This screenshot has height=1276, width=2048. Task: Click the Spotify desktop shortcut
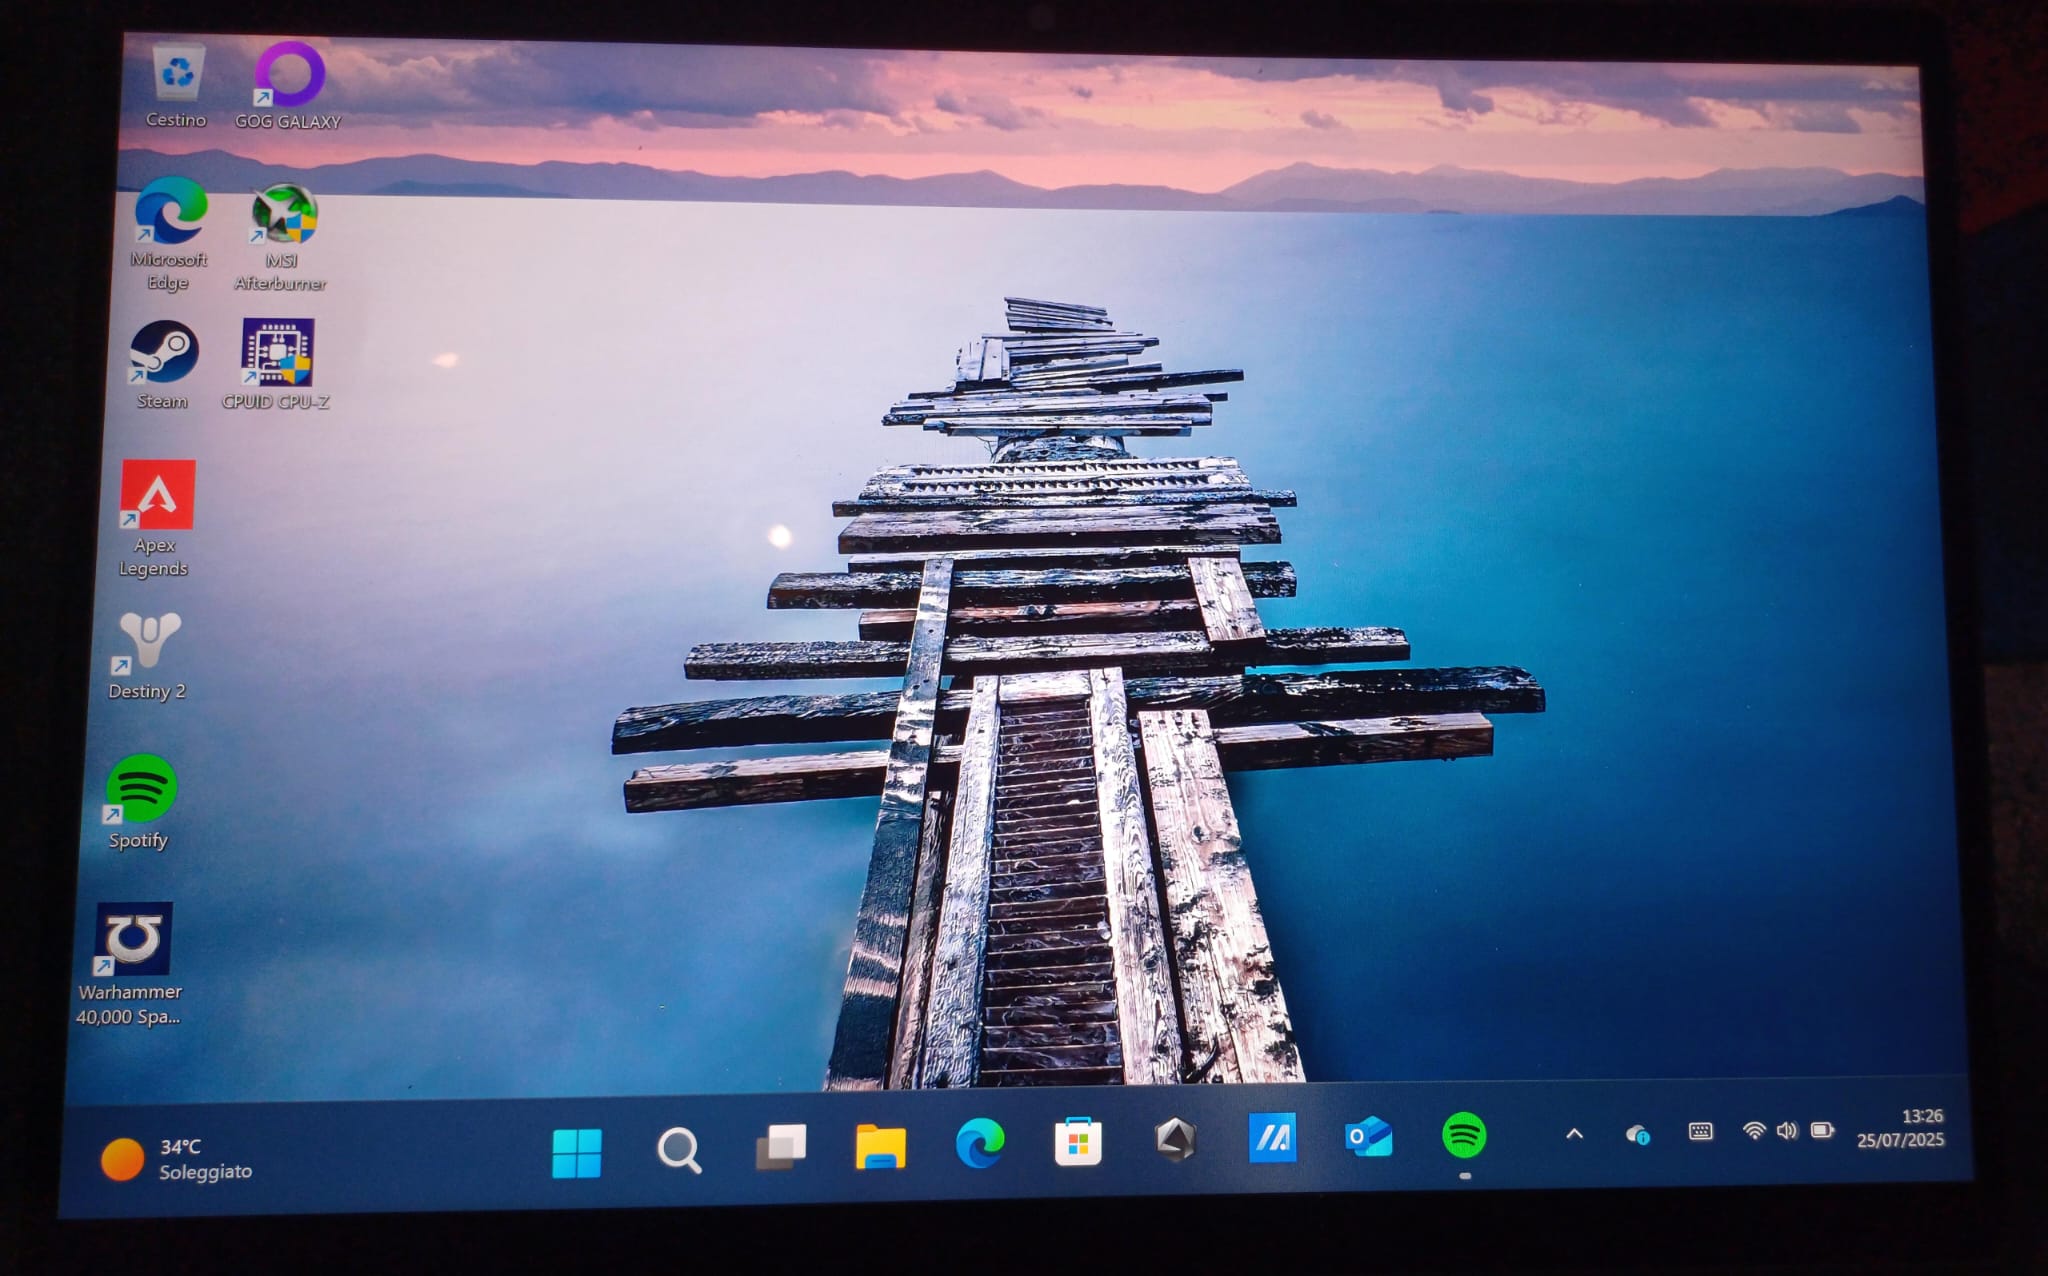[x=141, y=789]
